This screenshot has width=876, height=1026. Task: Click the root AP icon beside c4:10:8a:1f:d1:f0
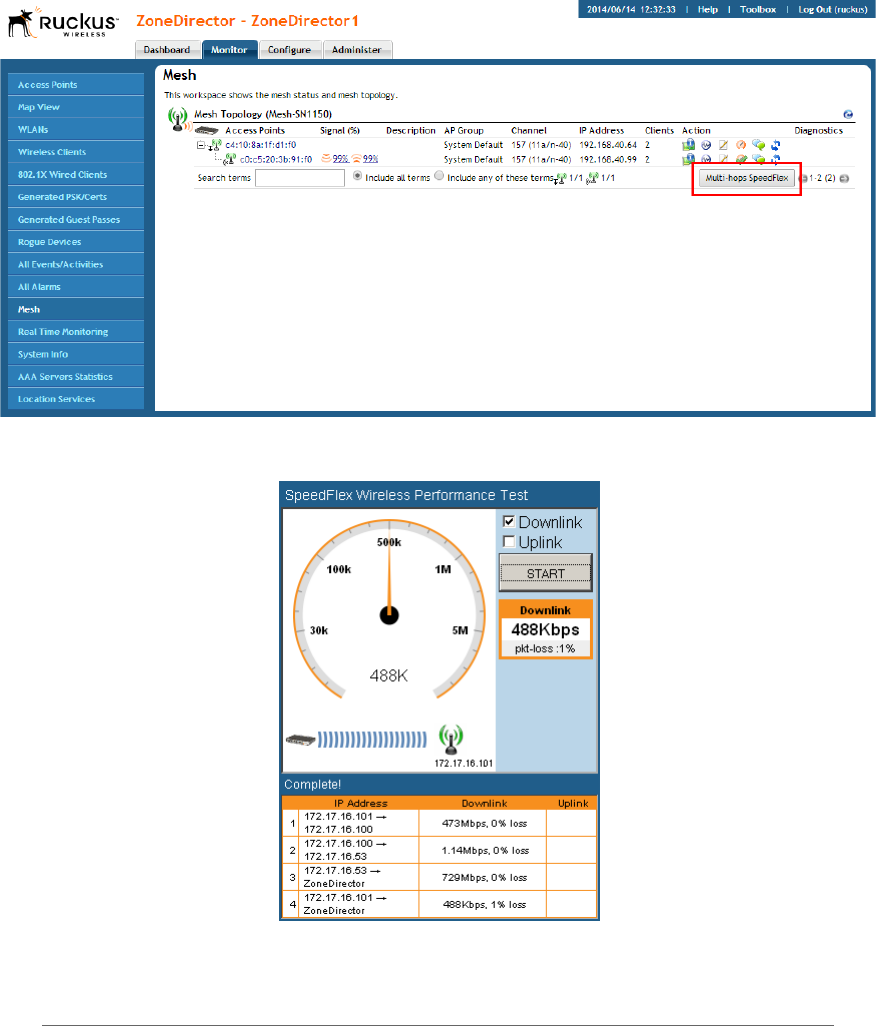coord(215,145)
